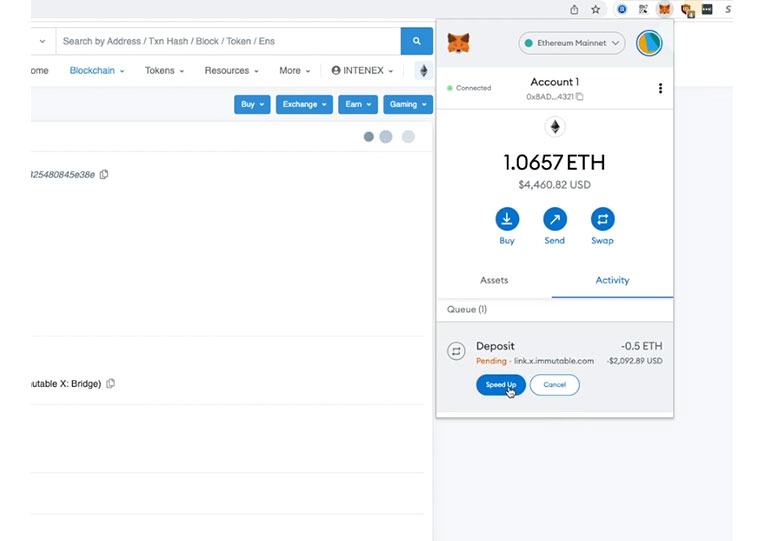Cancel the pending Deposit transaction
This screenshot has width=763, height=541.
[555, 385]
